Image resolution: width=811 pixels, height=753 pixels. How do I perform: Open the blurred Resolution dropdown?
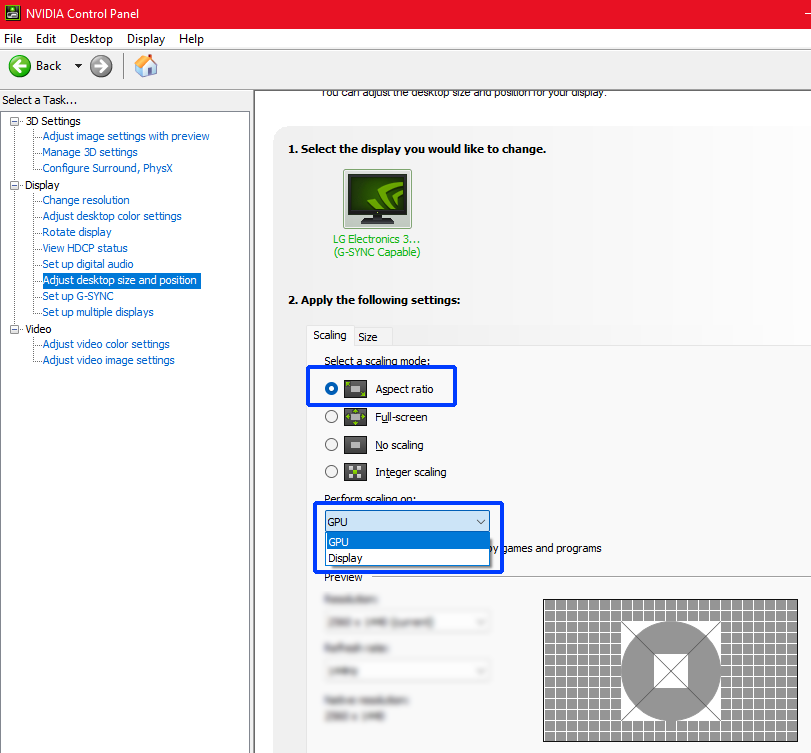coord(407,622)
